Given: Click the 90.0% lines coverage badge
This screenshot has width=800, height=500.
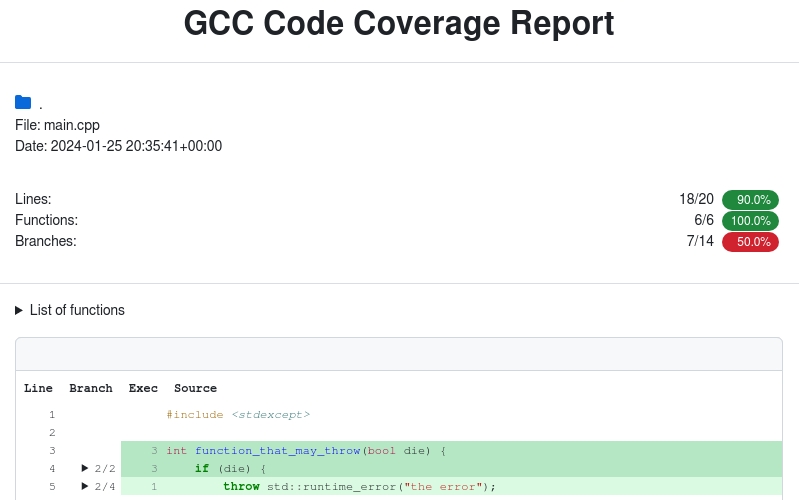Looking at the screenshot, I should point(750,199).
